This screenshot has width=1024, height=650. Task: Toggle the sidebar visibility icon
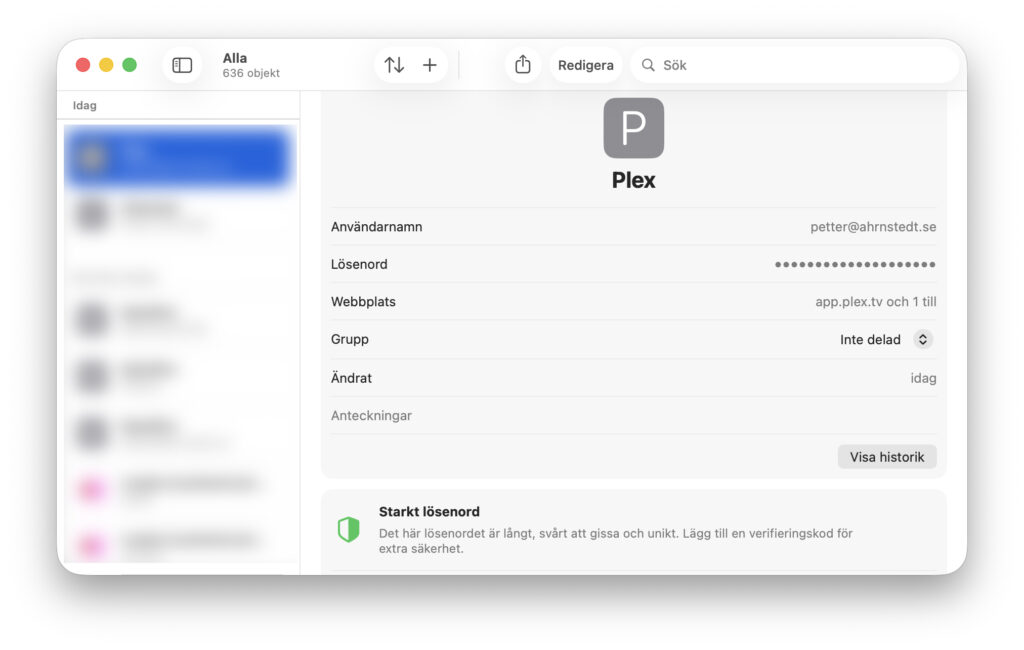(182, 65)
